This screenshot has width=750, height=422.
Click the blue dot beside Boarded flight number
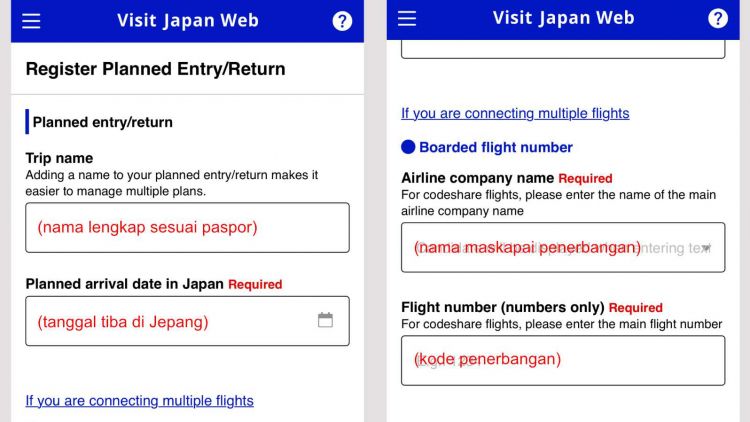point(408,147)
